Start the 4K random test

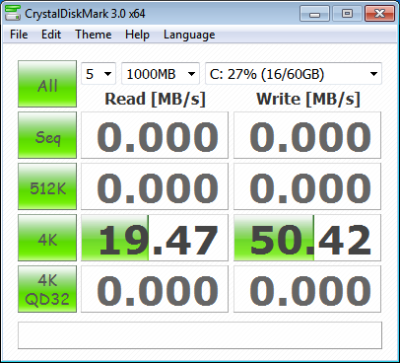point(47,238)
